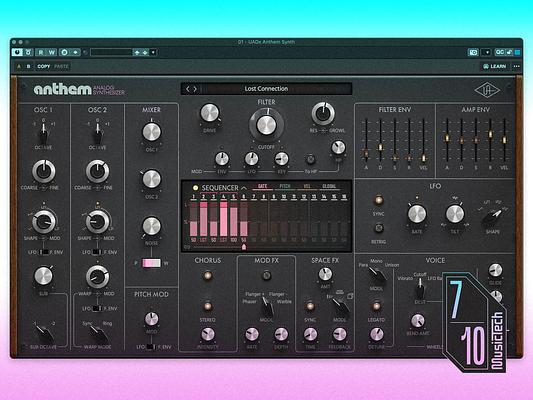533x400 pixels.
Task: Click the LEARN button
Action: click(495, 66)
